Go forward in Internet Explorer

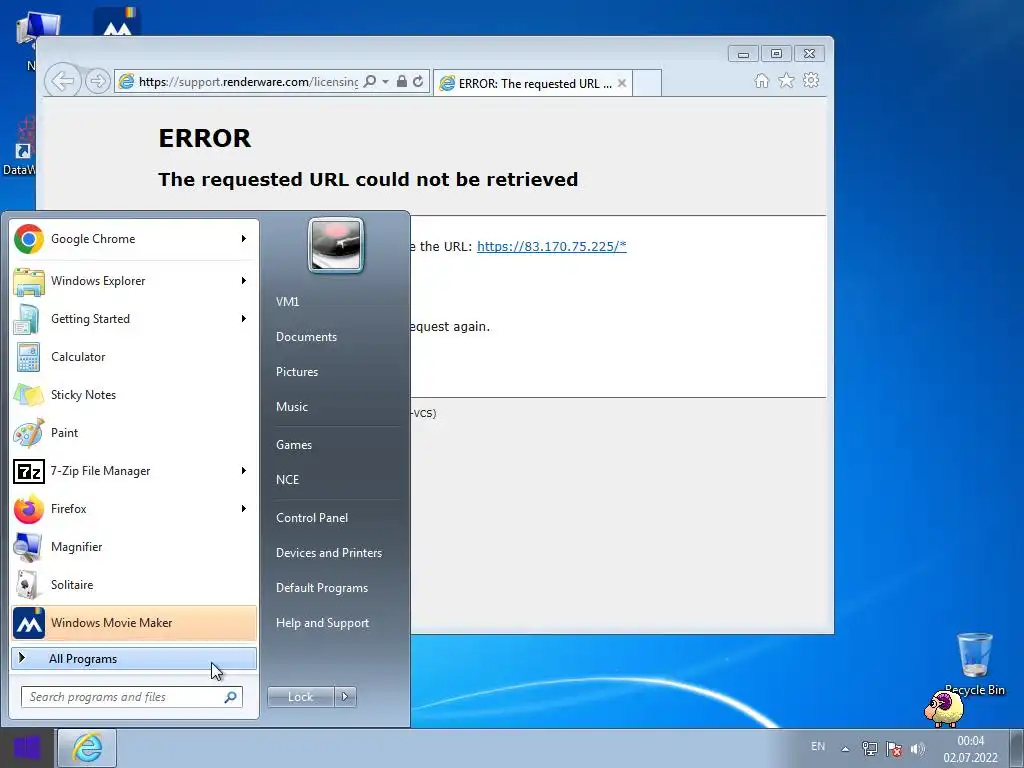click(x=98, y=82)
